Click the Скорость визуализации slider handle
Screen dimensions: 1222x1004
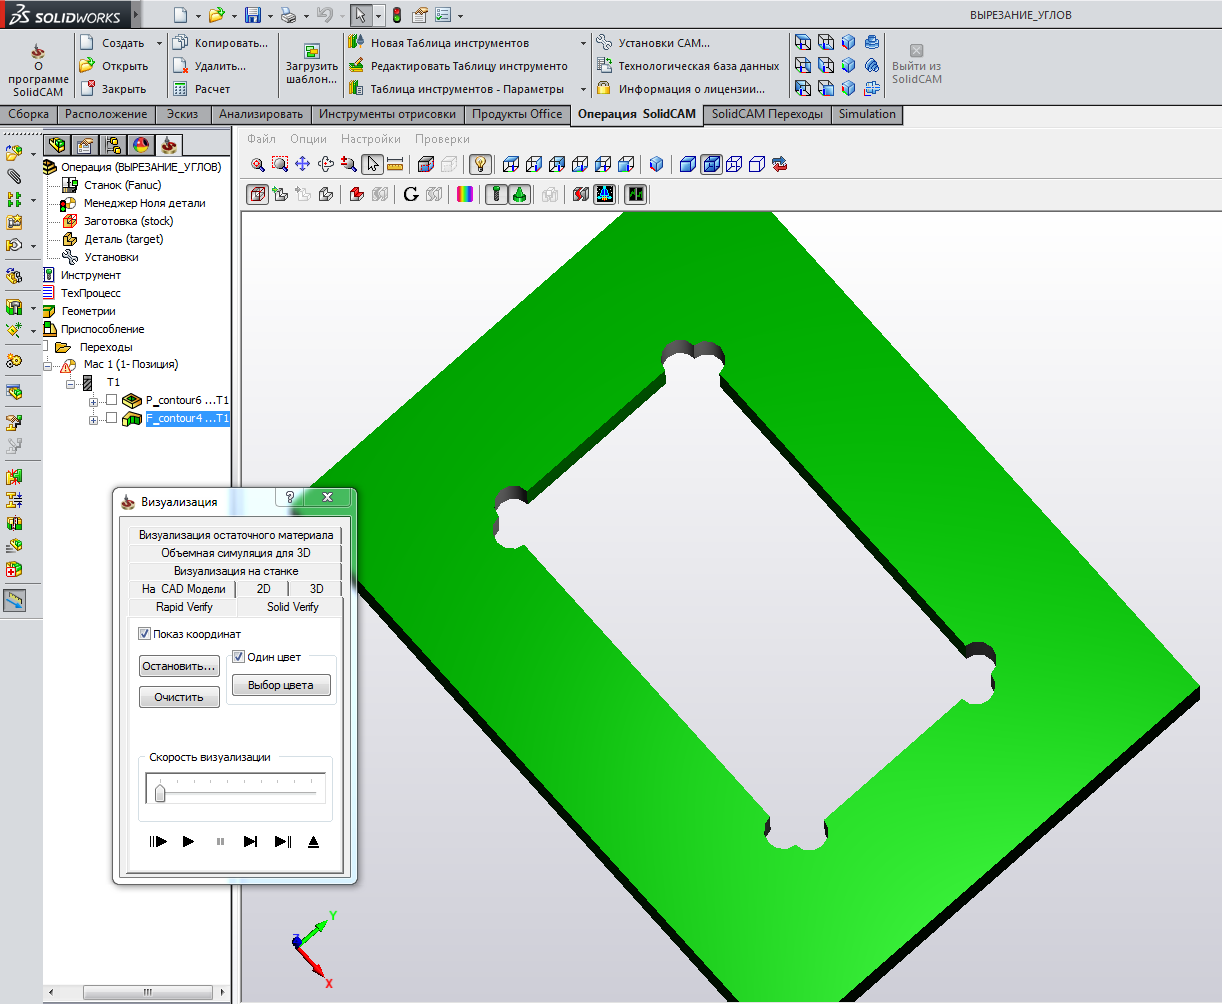point(160,791)
